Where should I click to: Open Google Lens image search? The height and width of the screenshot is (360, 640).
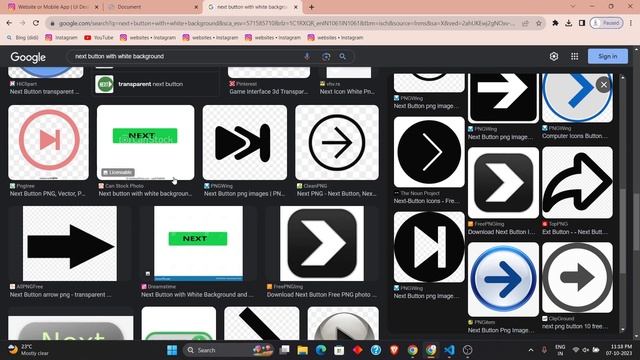pyautogui.click(x=326, y=56)
